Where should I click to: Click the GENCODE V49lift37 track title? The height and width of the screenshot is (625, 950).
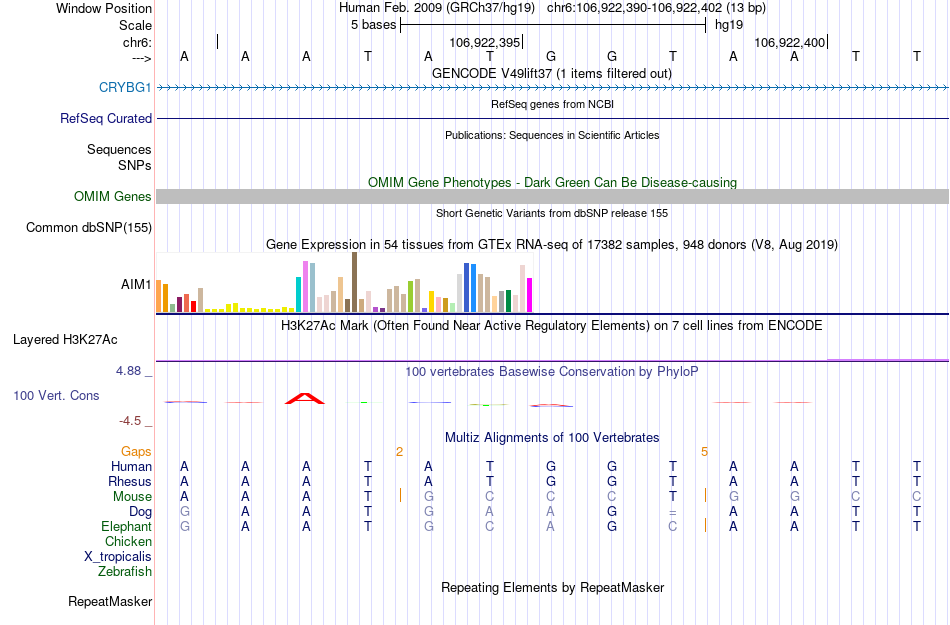551,73
